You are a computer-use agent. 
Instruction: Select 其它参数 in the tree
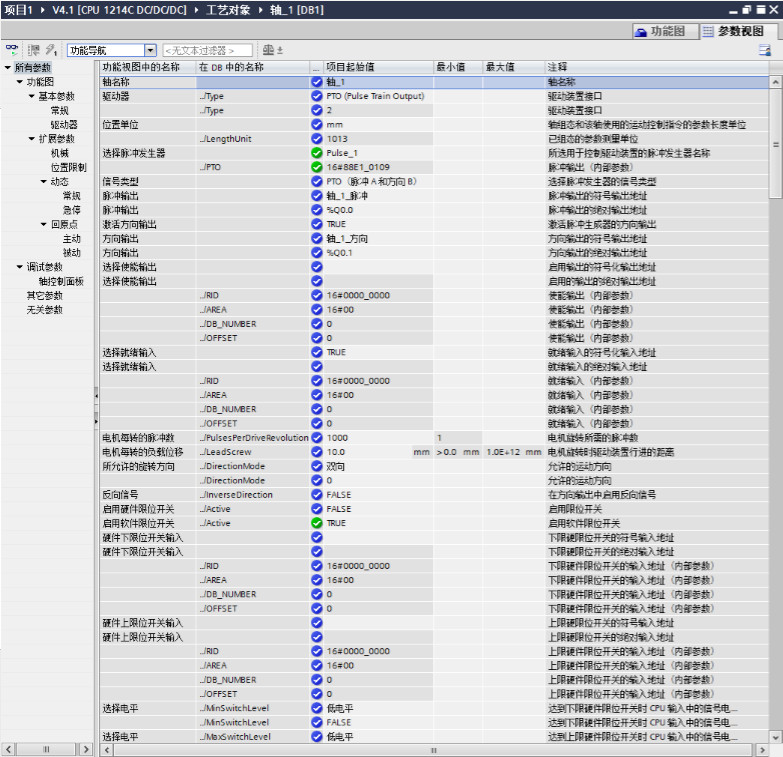(44, 296)
